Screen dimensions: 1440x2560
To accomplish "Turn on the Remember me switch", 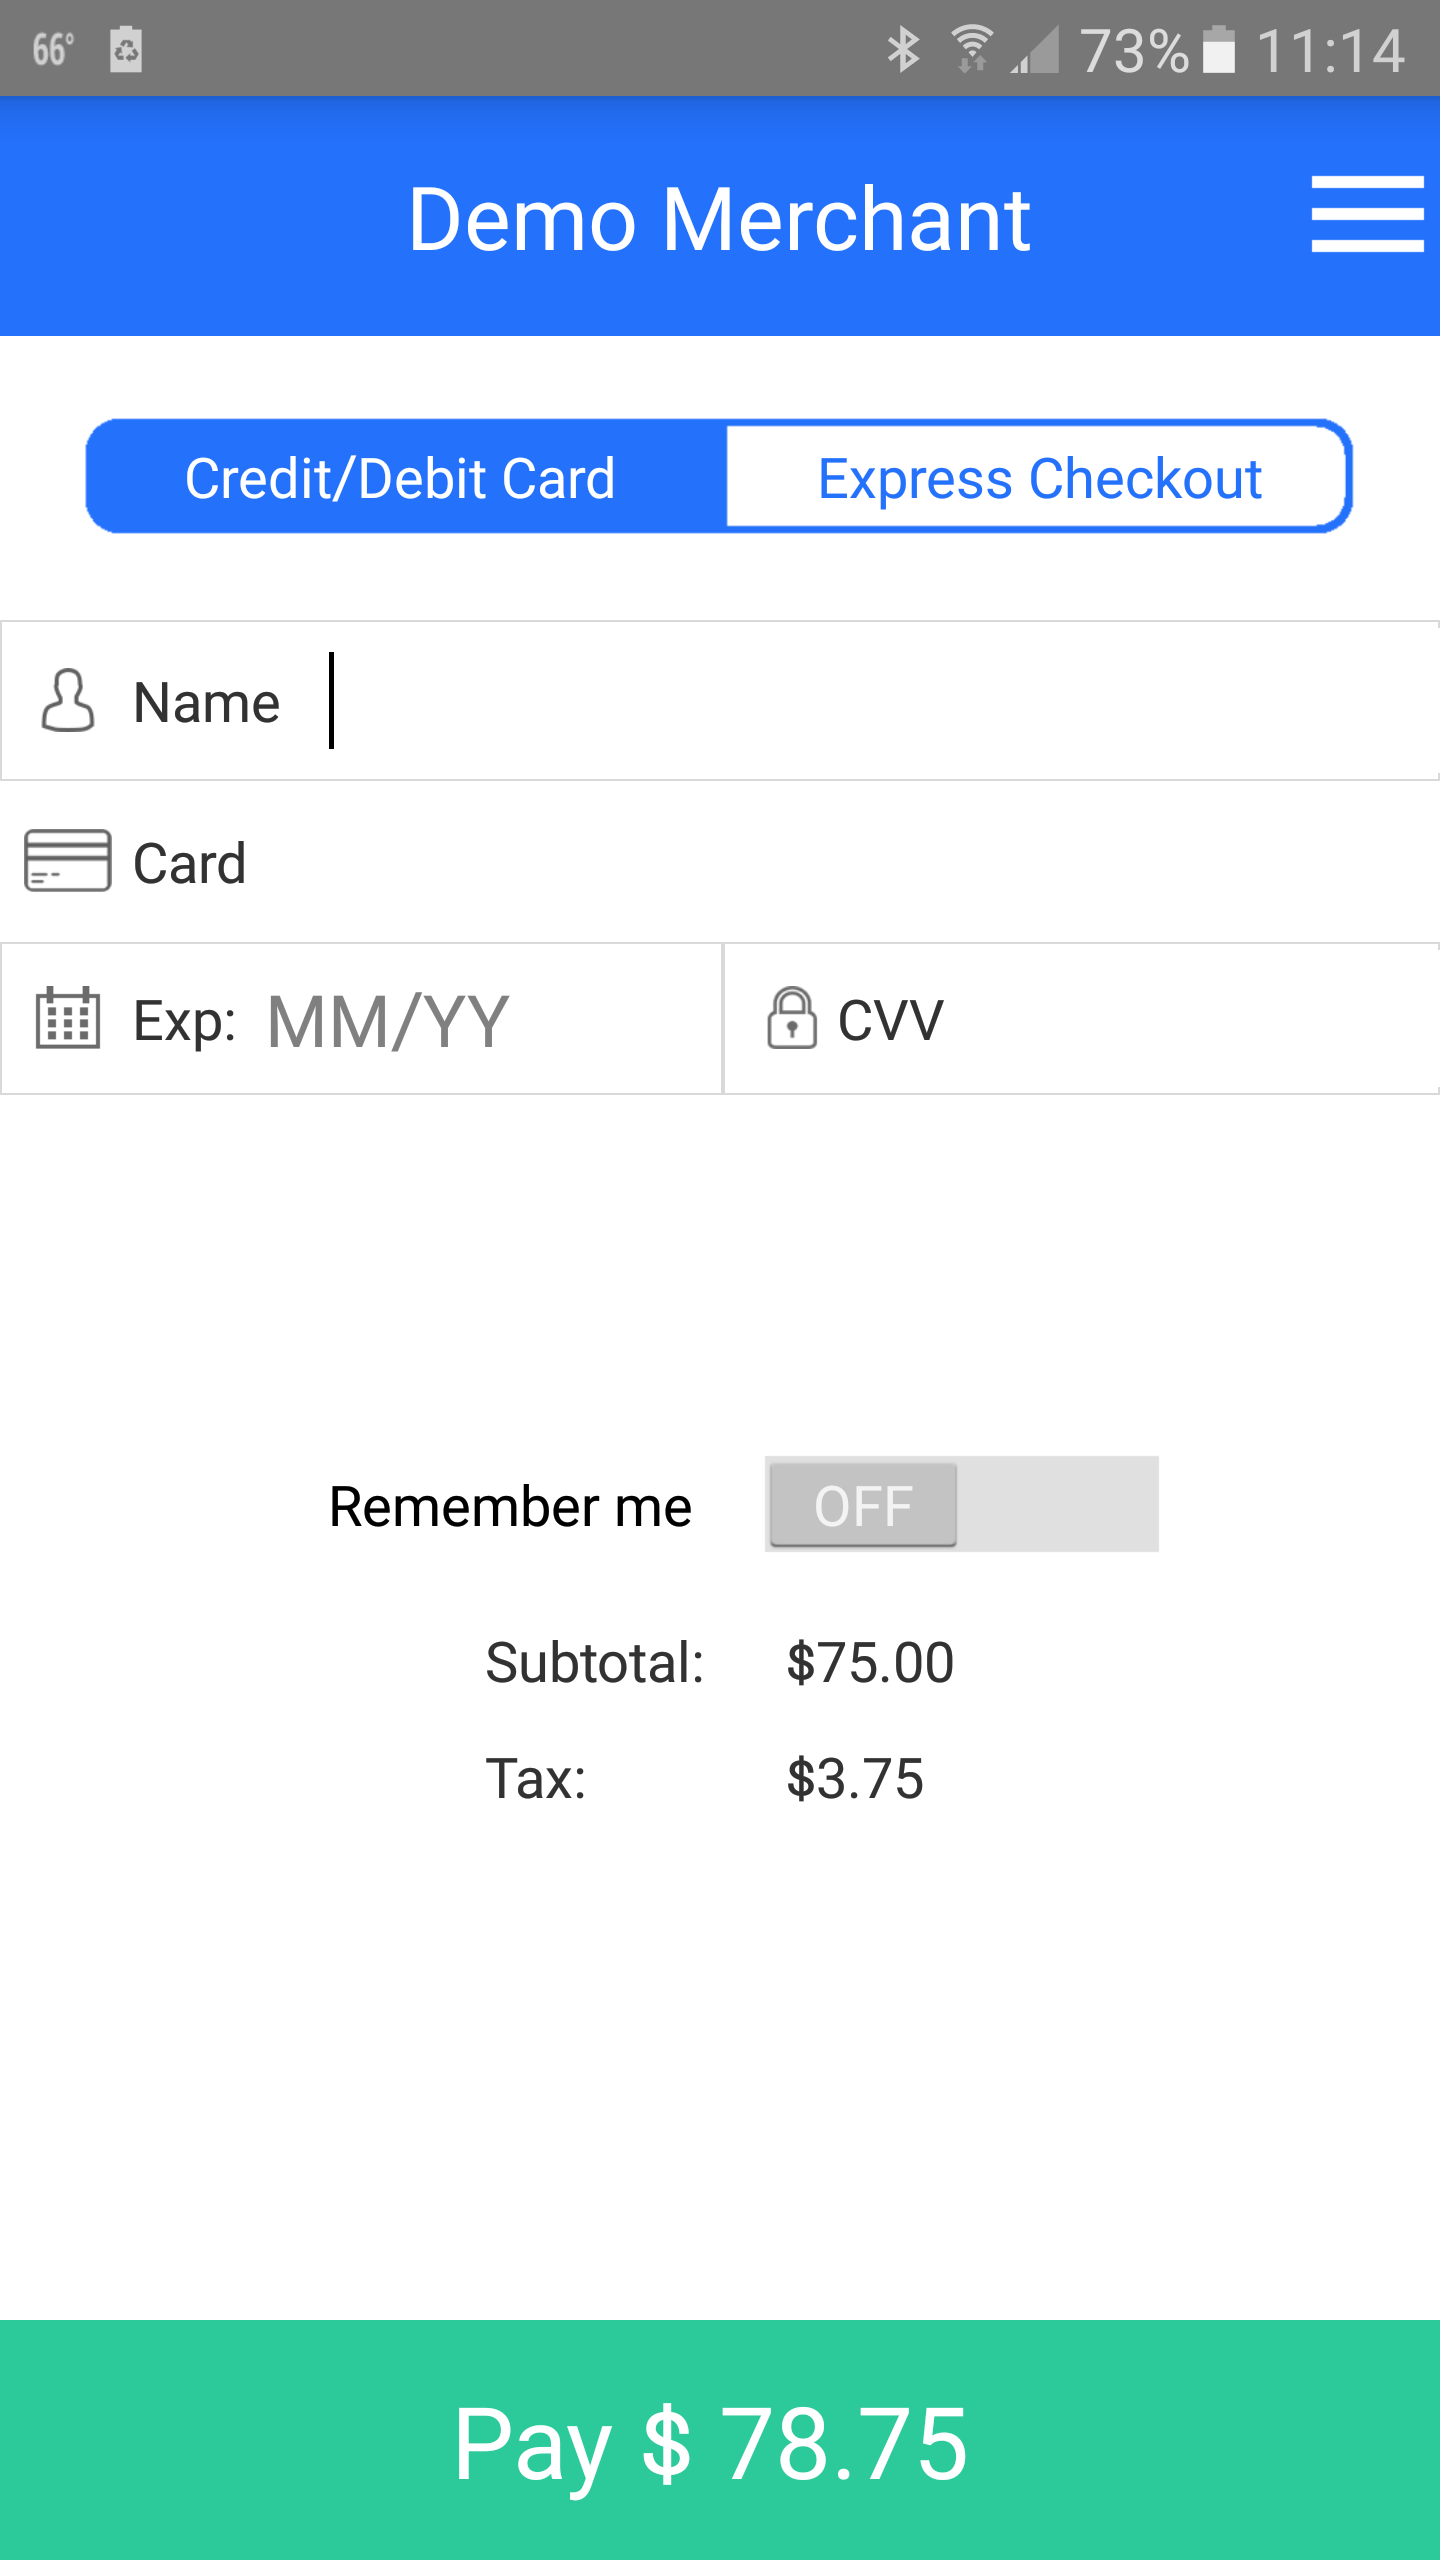I will [961, 1504].
